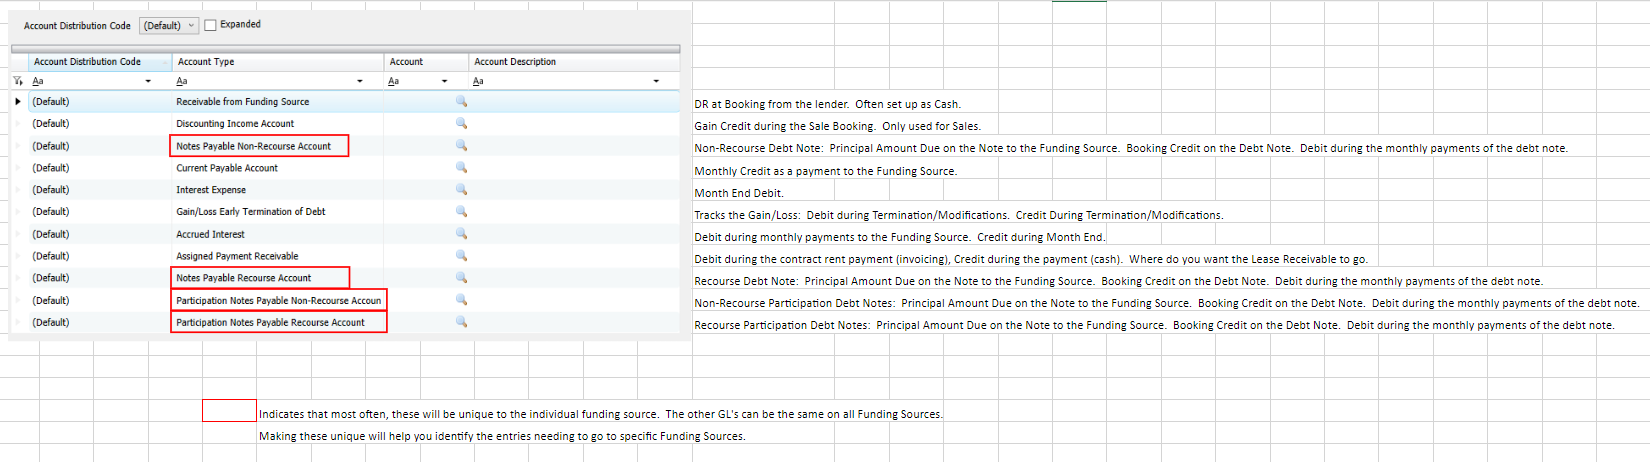Open account search for Current Payable Account
The height and width of the screenshot is (462, 1650).
coord(461,167)
